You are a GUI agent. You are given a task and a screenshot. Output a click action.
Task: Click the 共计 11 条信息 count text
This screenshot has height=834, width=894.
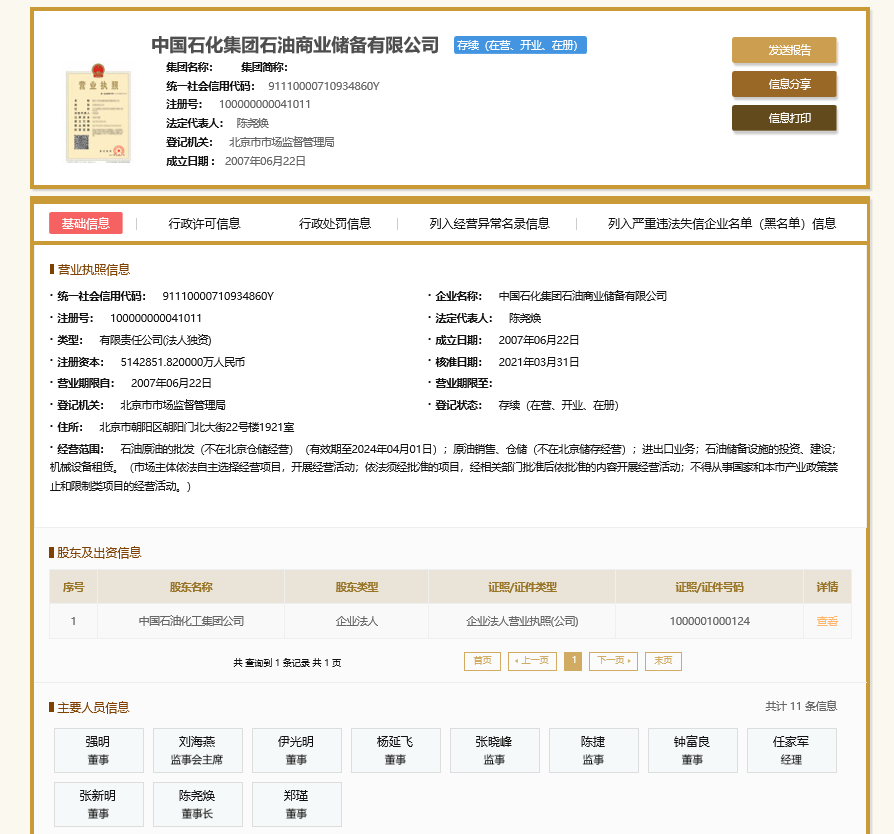[800, 706]
